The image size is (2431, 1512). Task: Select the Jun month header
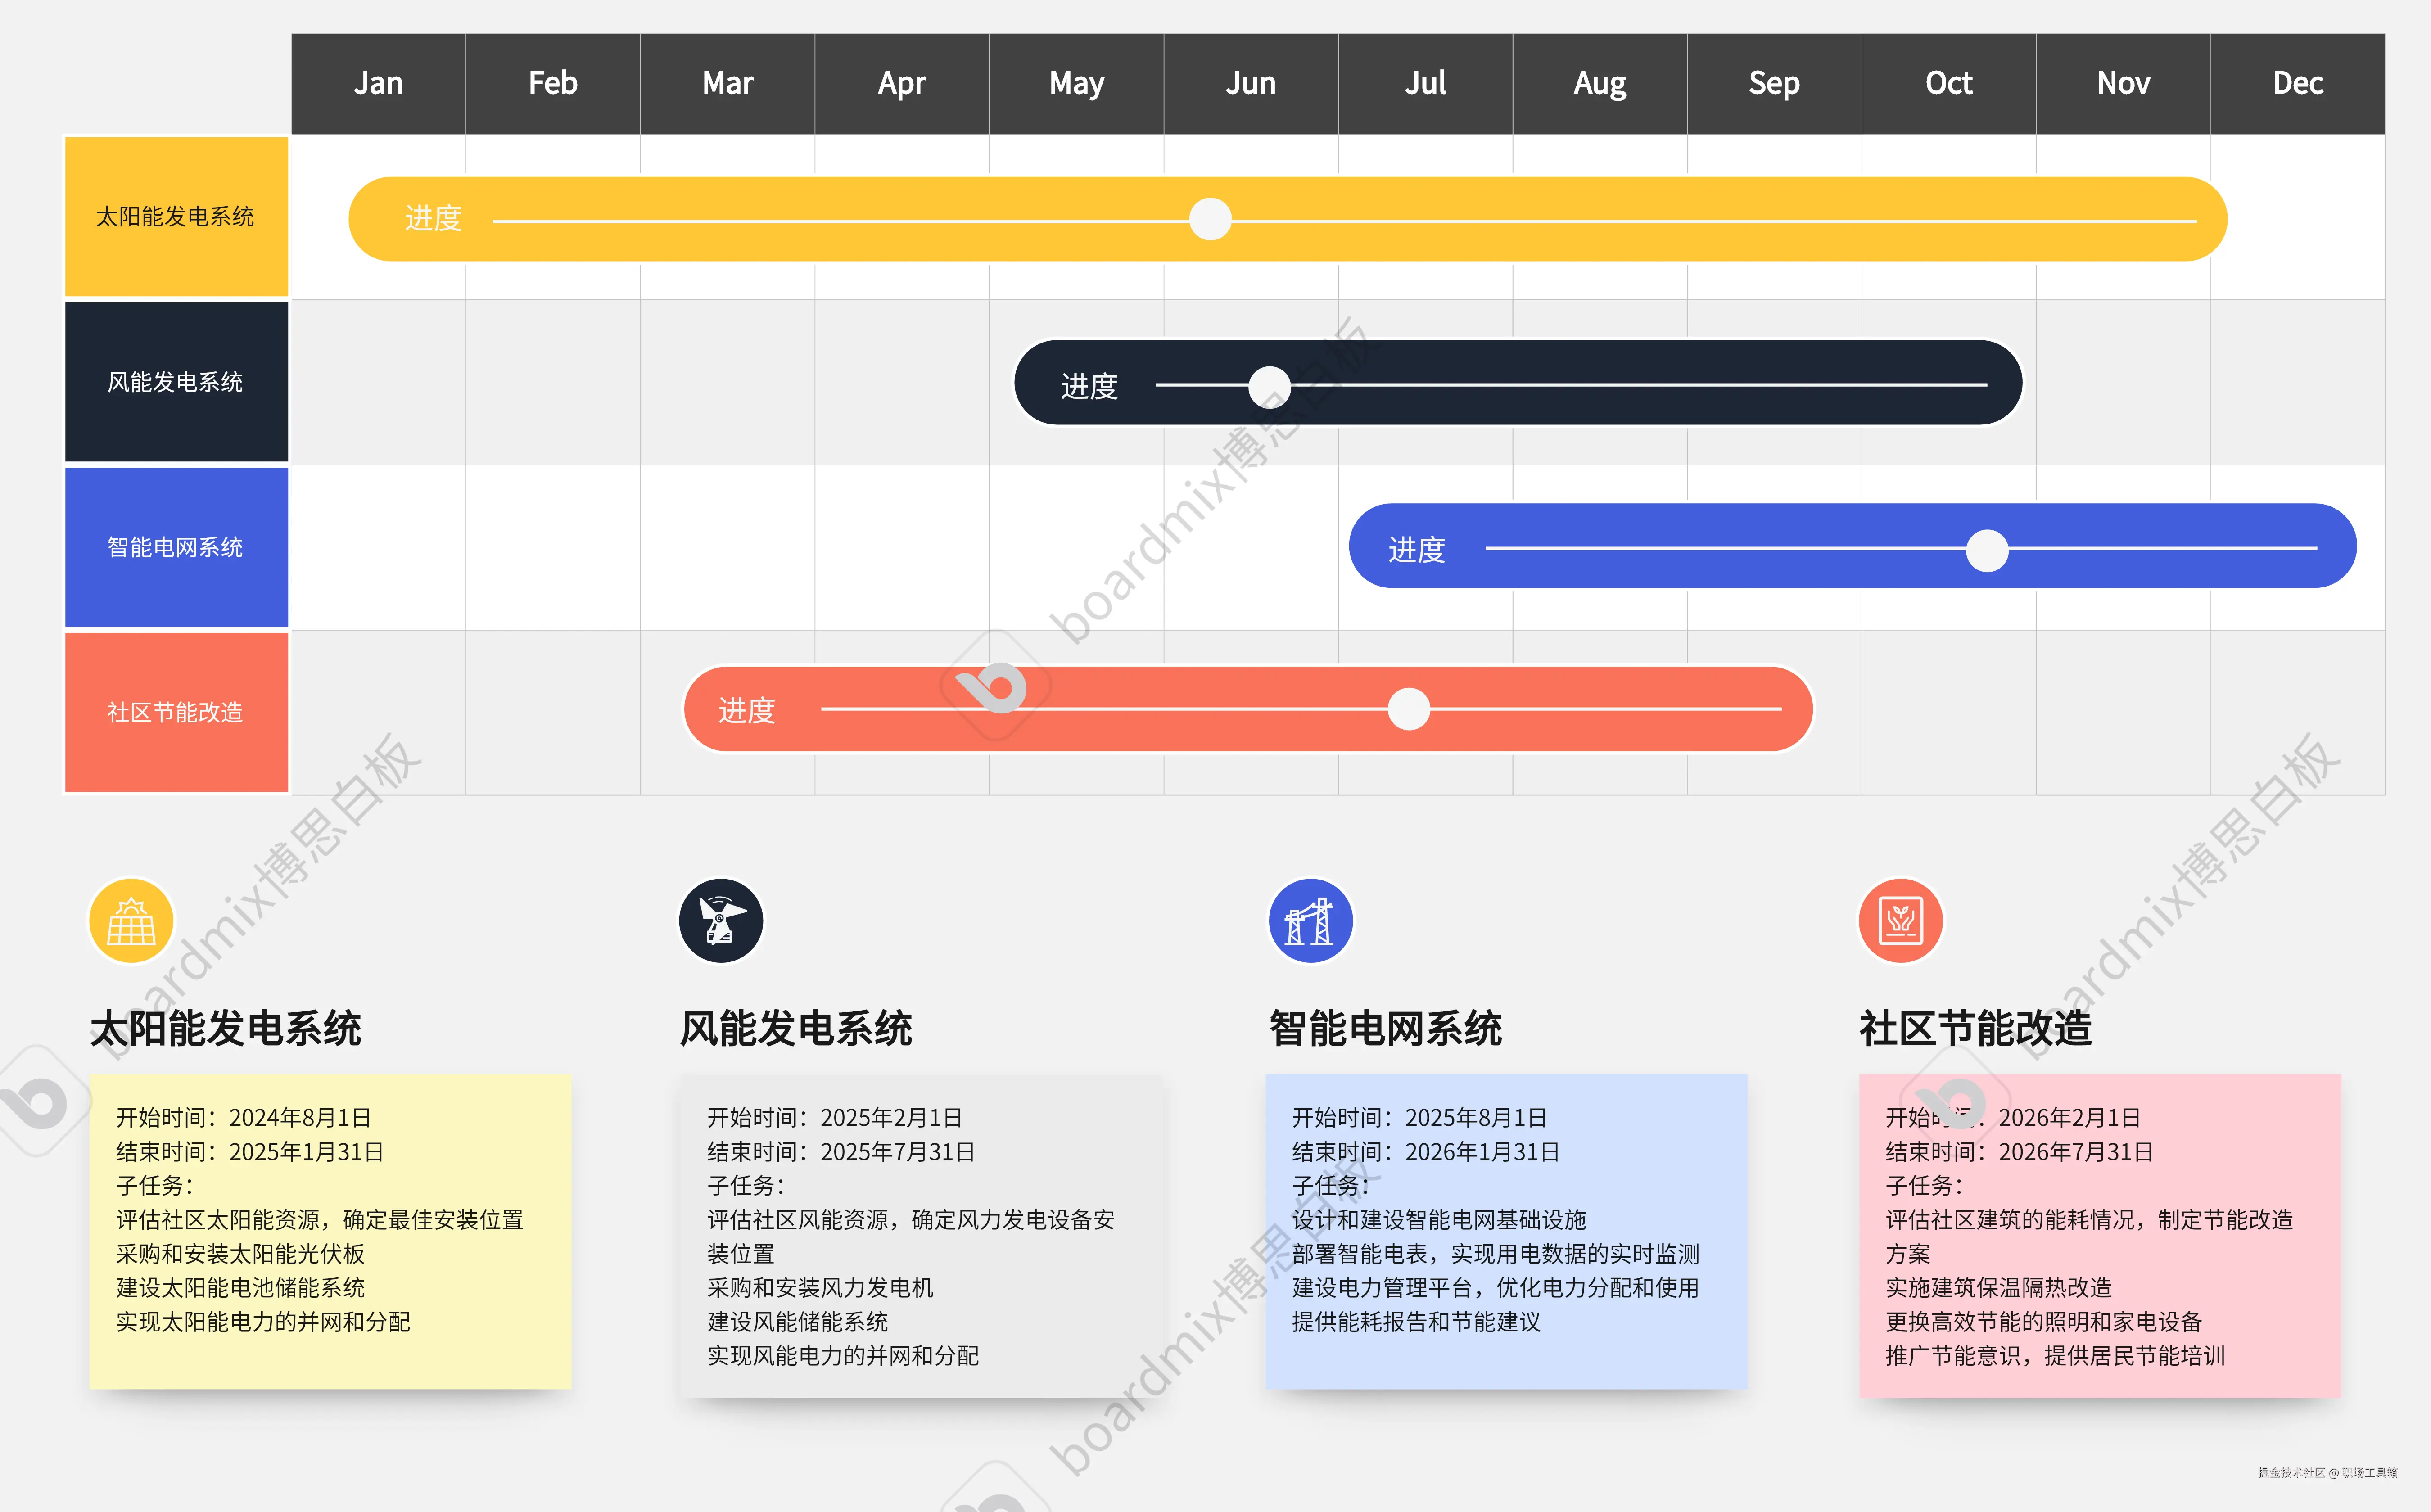[1250, 83]
